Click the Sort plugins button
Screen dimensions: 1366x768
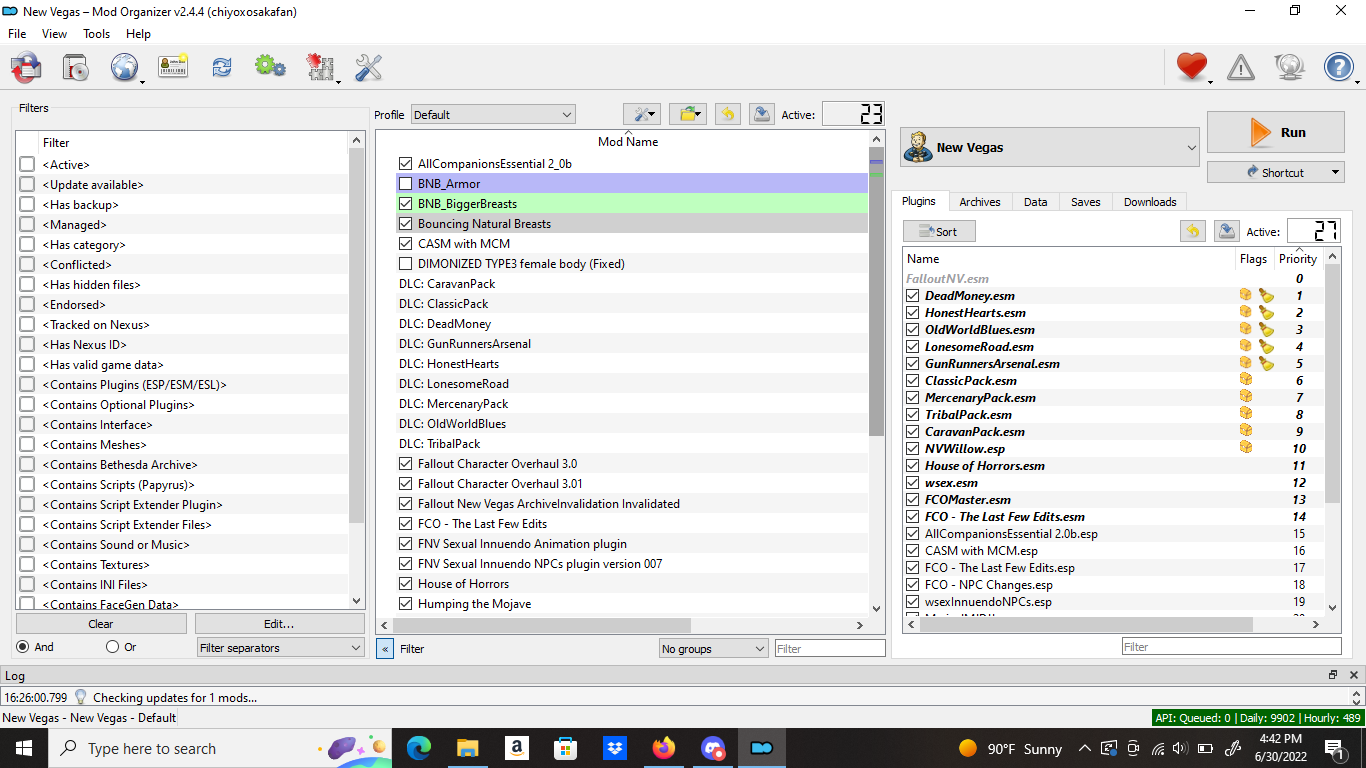(x=939, y=231)
